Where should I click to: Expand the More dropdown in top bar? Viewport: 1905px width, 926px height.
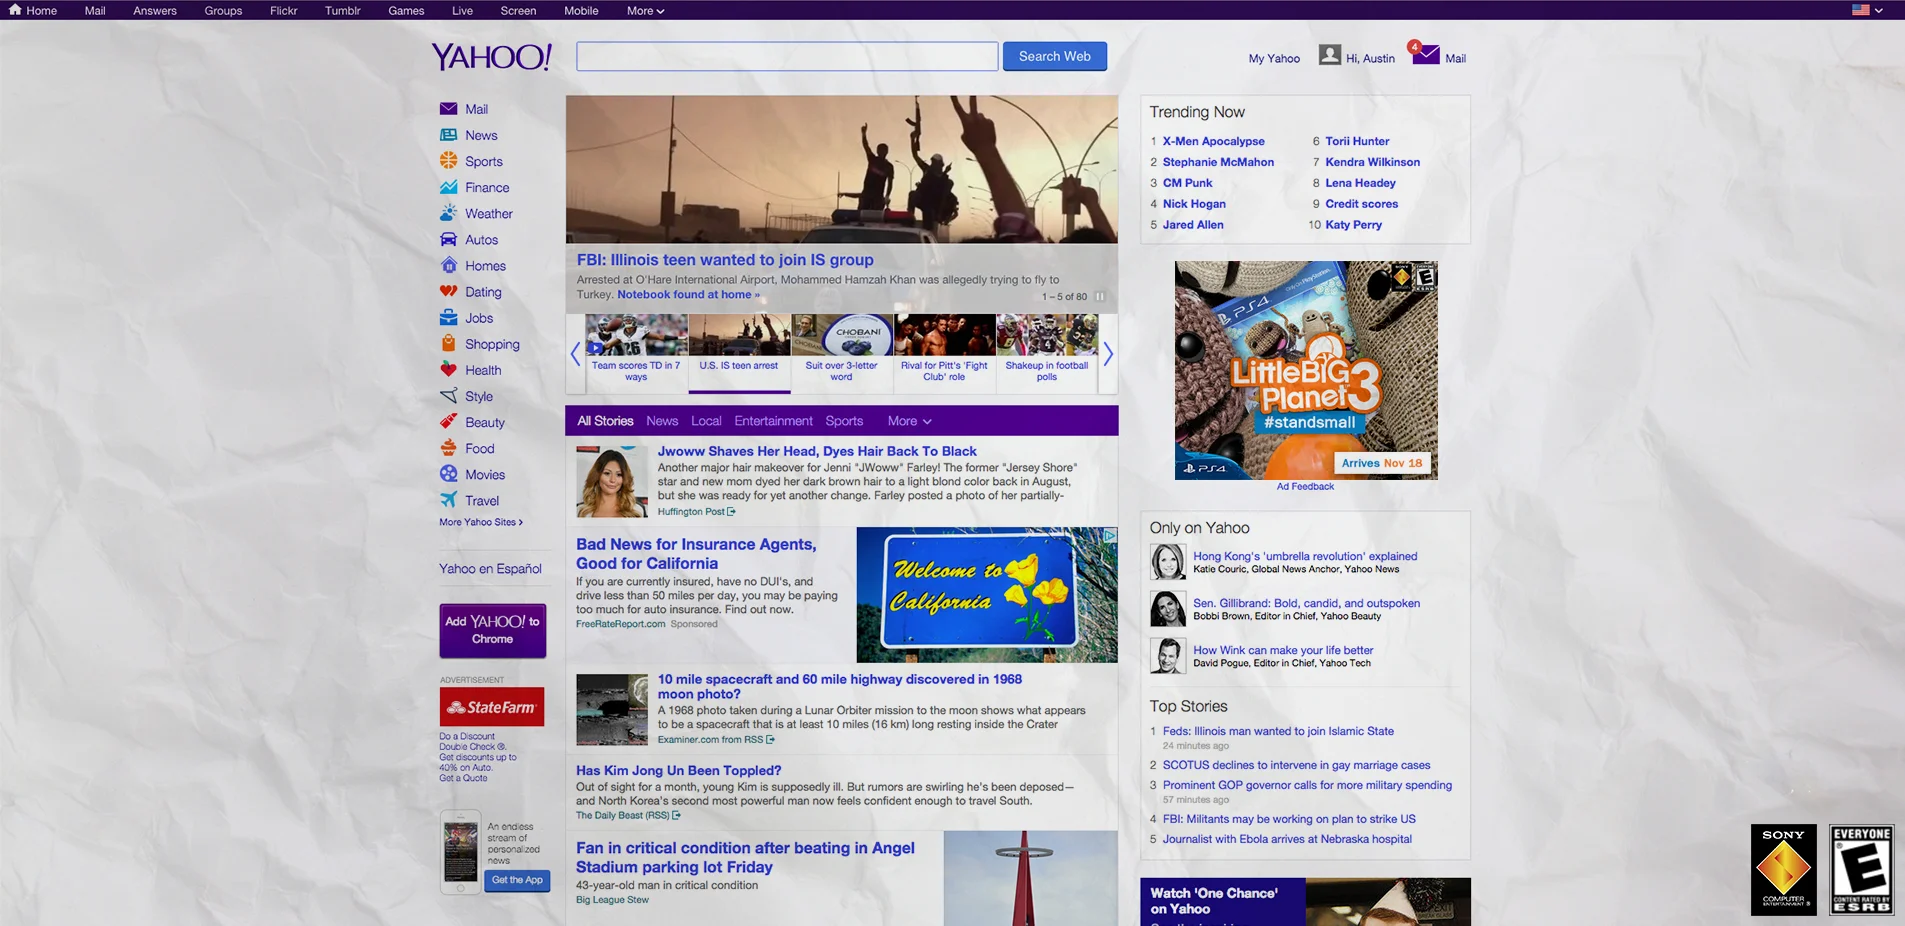(x=645, y=11)
